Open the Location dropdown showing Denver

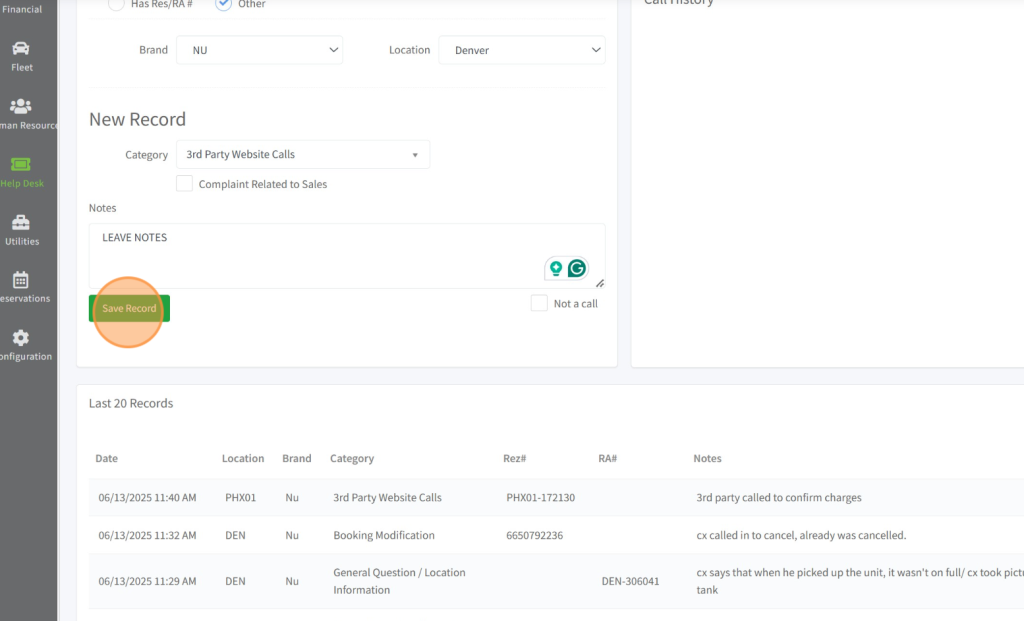522,50
